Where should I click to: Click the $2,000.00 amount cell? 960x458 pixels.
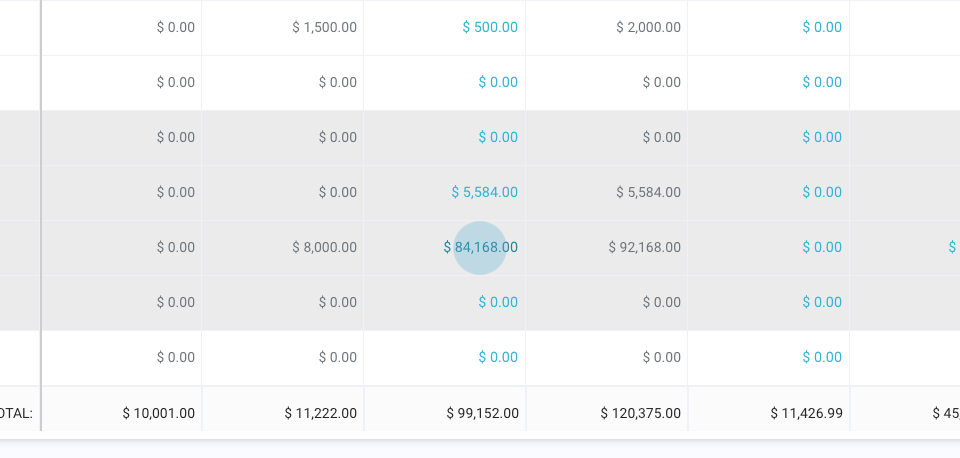pos(648,27)
